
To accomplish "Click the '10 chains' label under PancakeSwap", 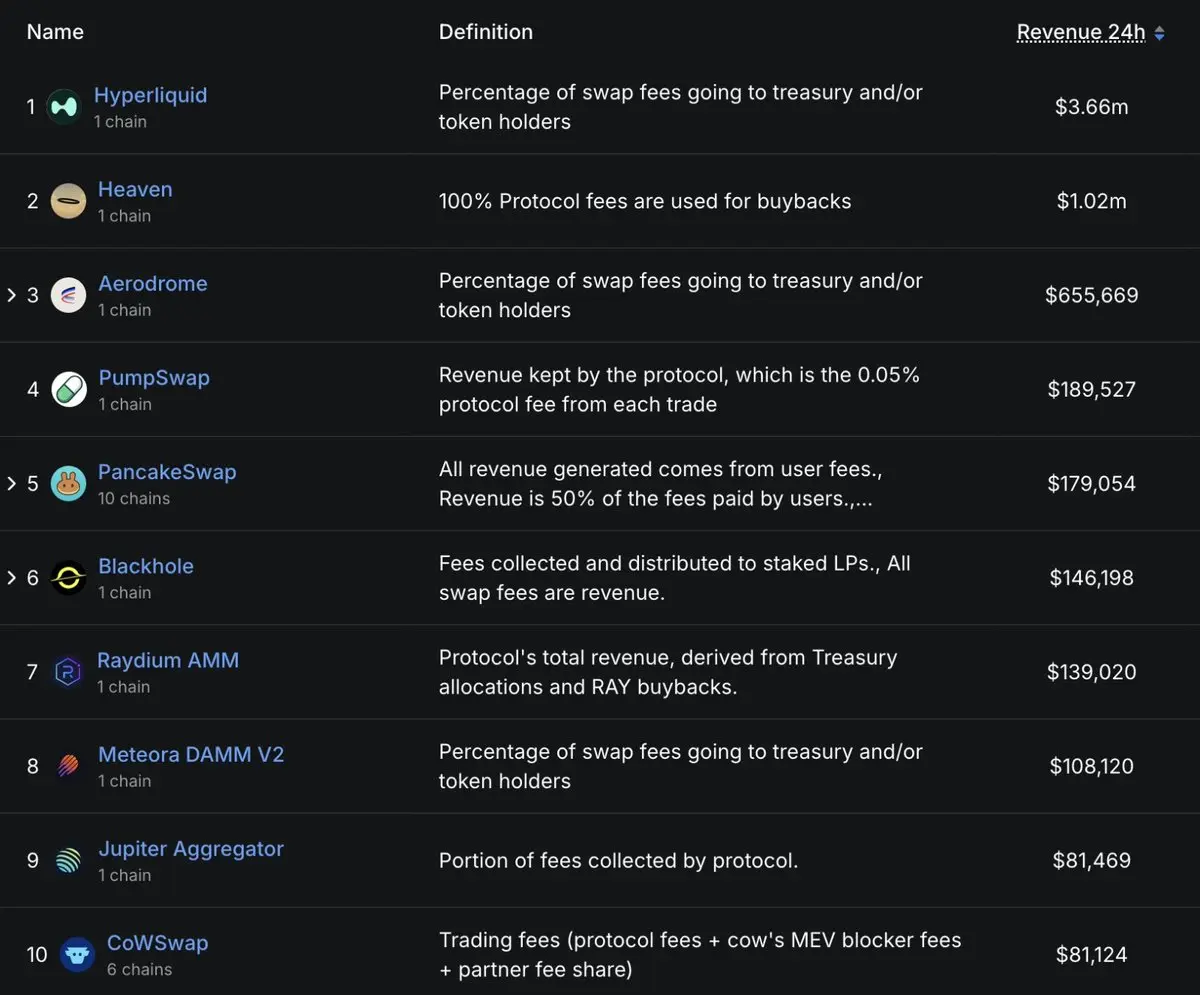I will point(134,498).
